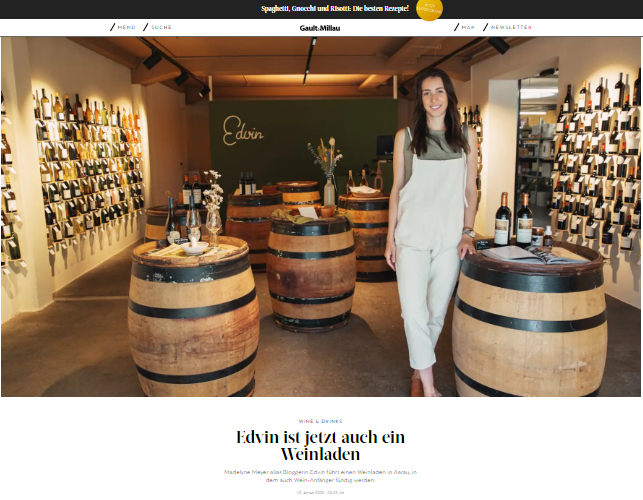Click the slash icon beside NEWSLETTER
Screen dimensions: 643x500
(x=486, y=27)
